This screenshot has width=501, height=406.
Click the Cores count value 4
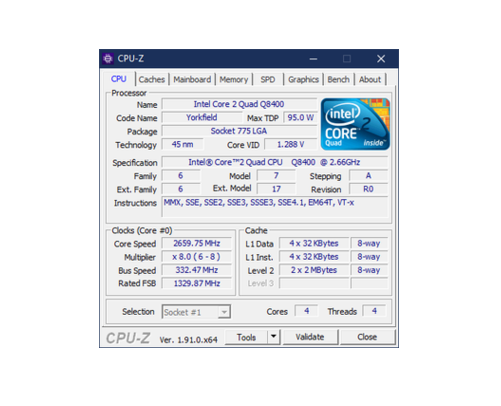tap(306, 311)
